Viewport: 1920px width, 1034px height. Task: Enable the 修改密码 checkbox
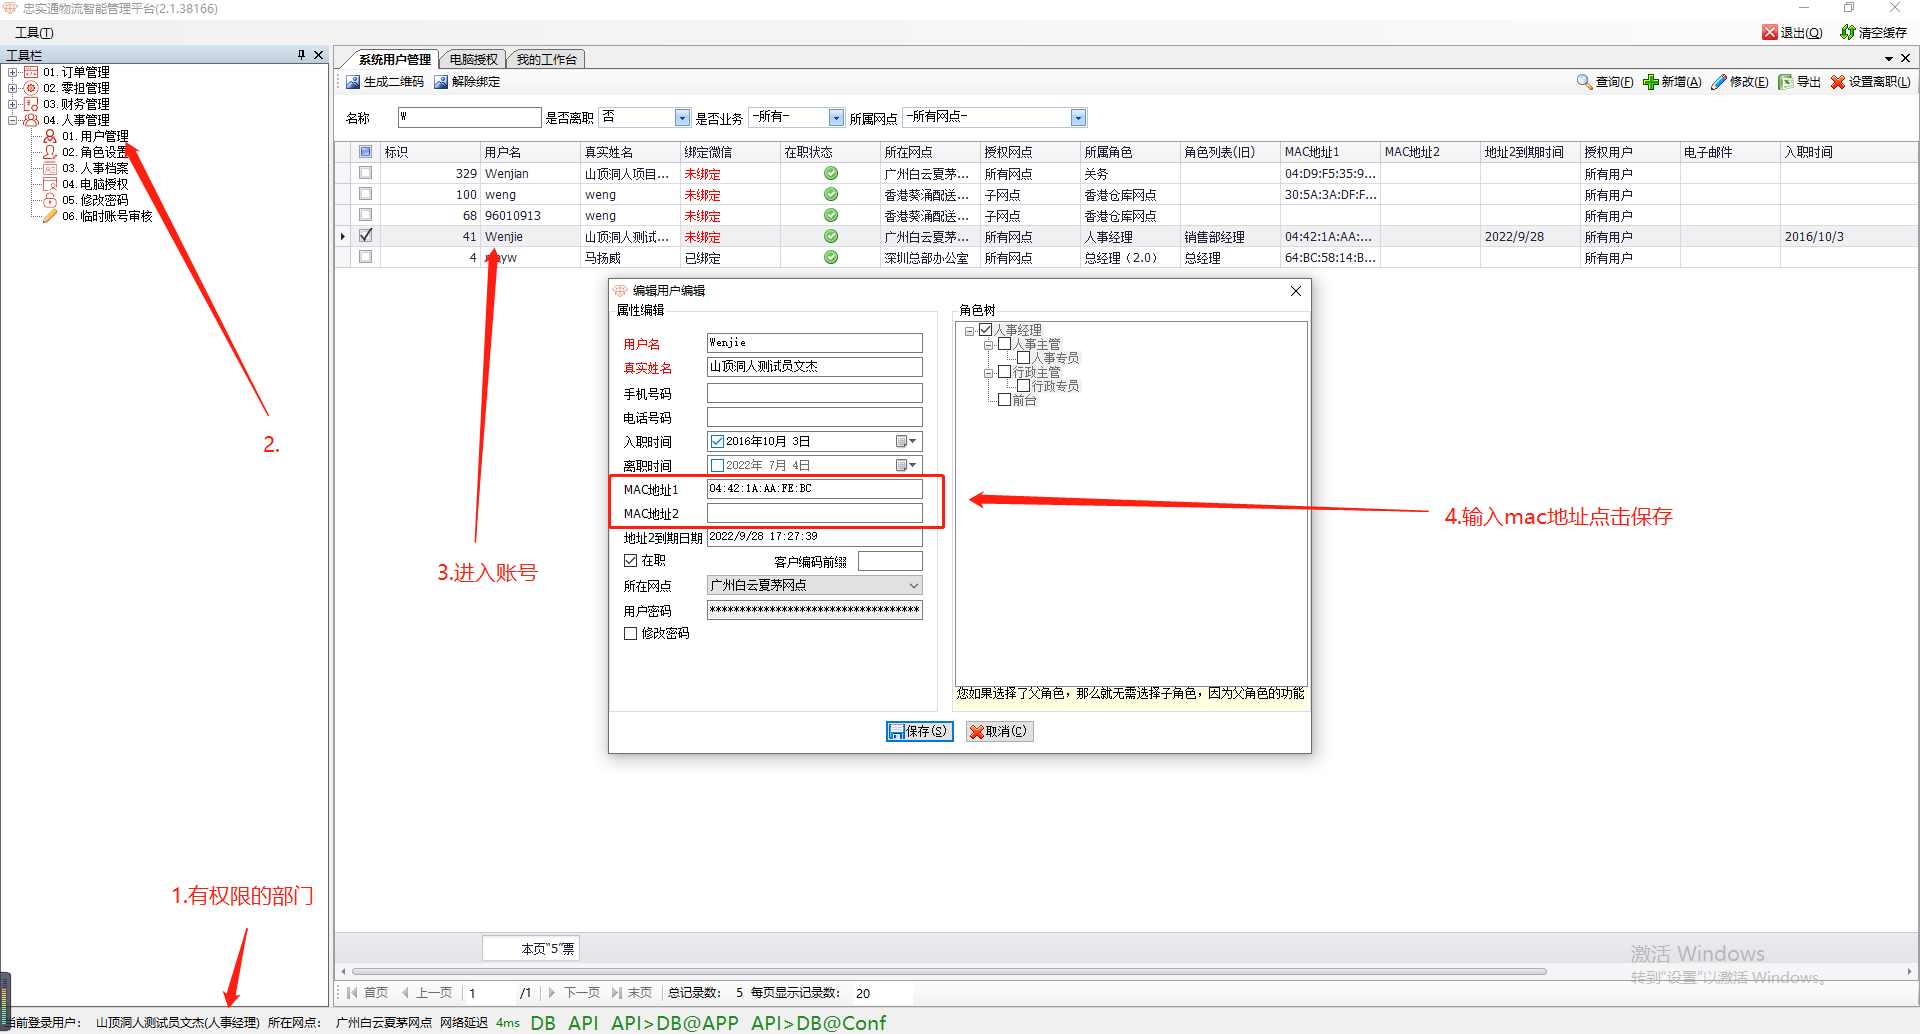[631, 634]
